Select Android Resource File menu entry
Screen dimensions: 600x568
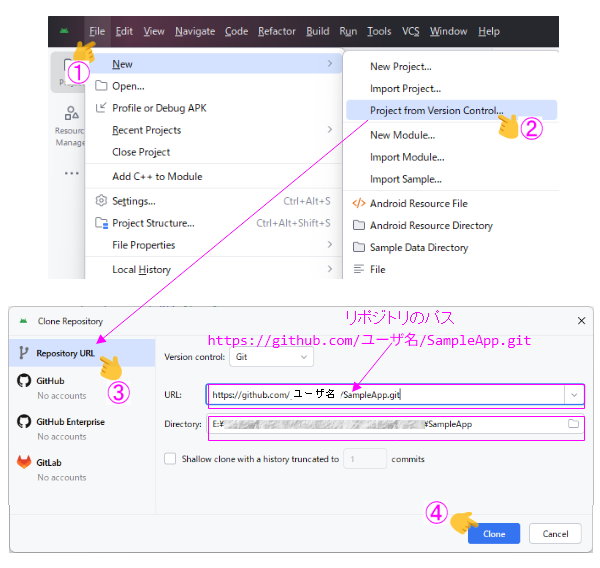pyautogui.click(x=418, y=203)
